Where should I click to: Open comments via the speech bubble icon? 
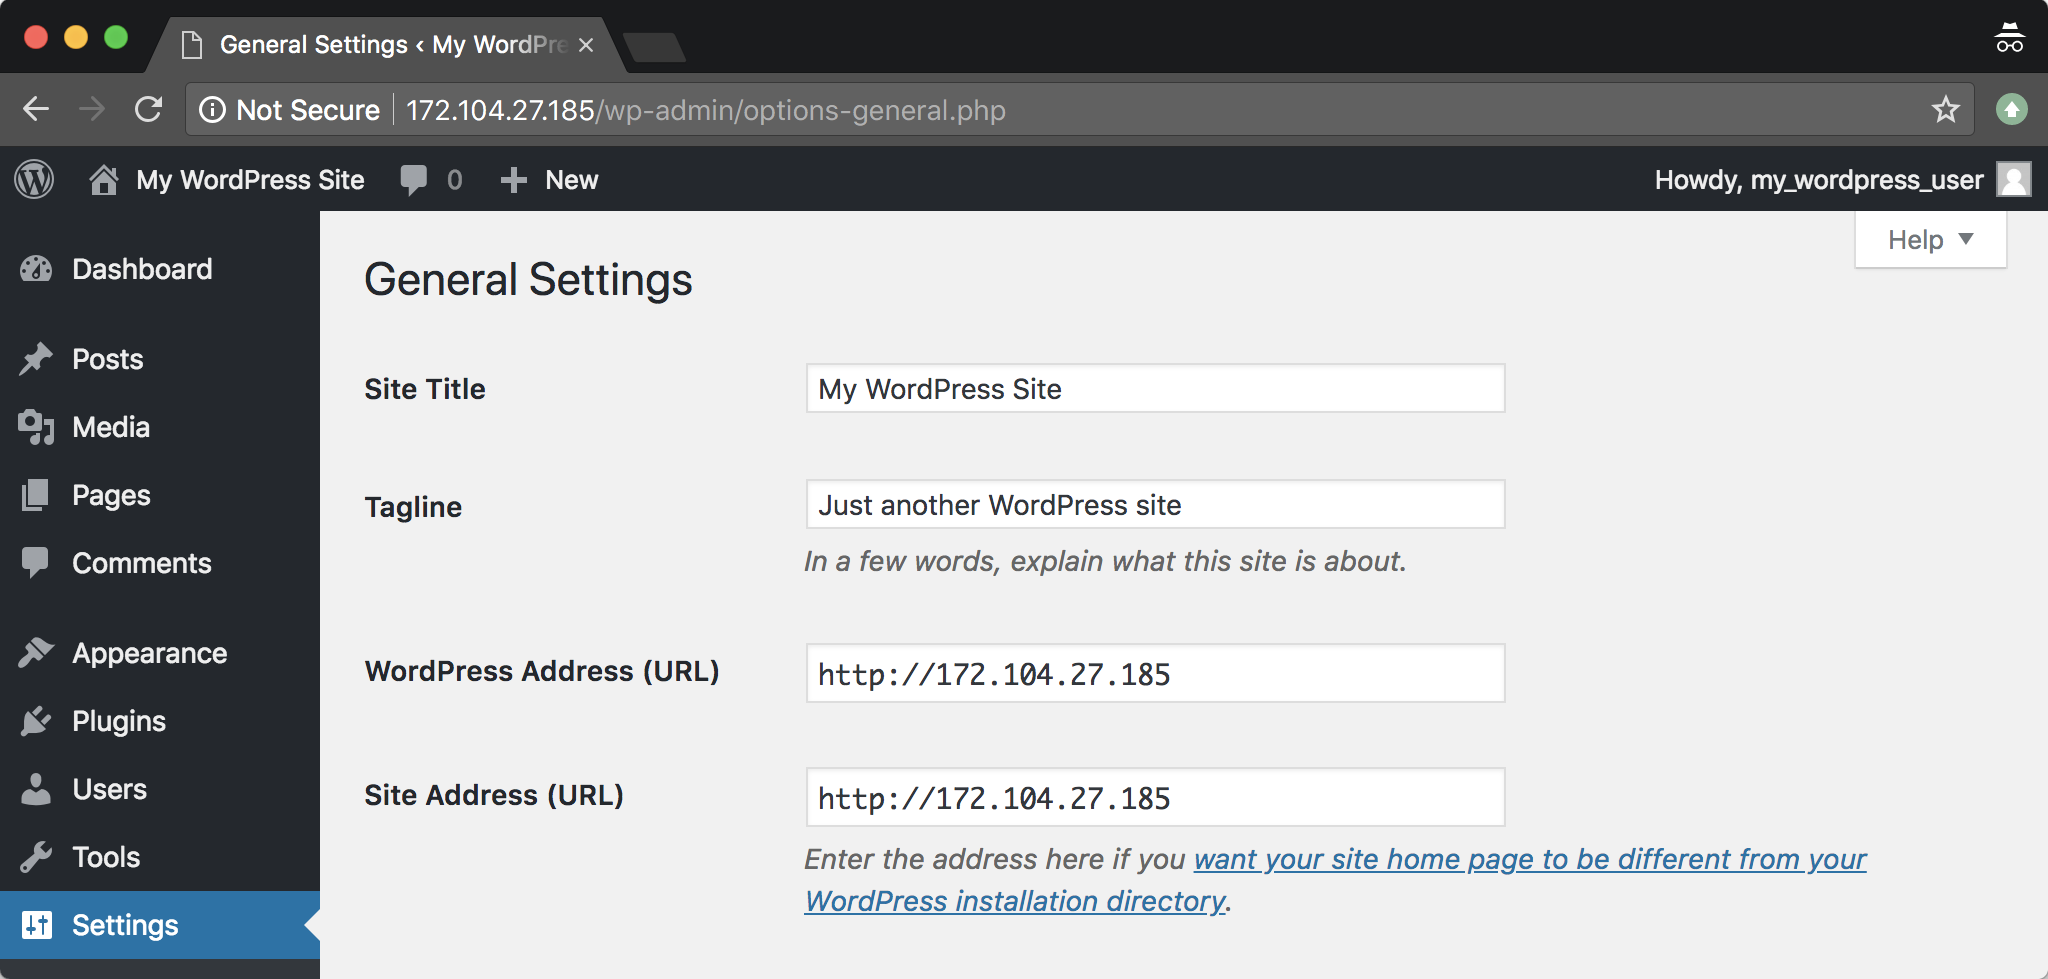pos(415,180)
